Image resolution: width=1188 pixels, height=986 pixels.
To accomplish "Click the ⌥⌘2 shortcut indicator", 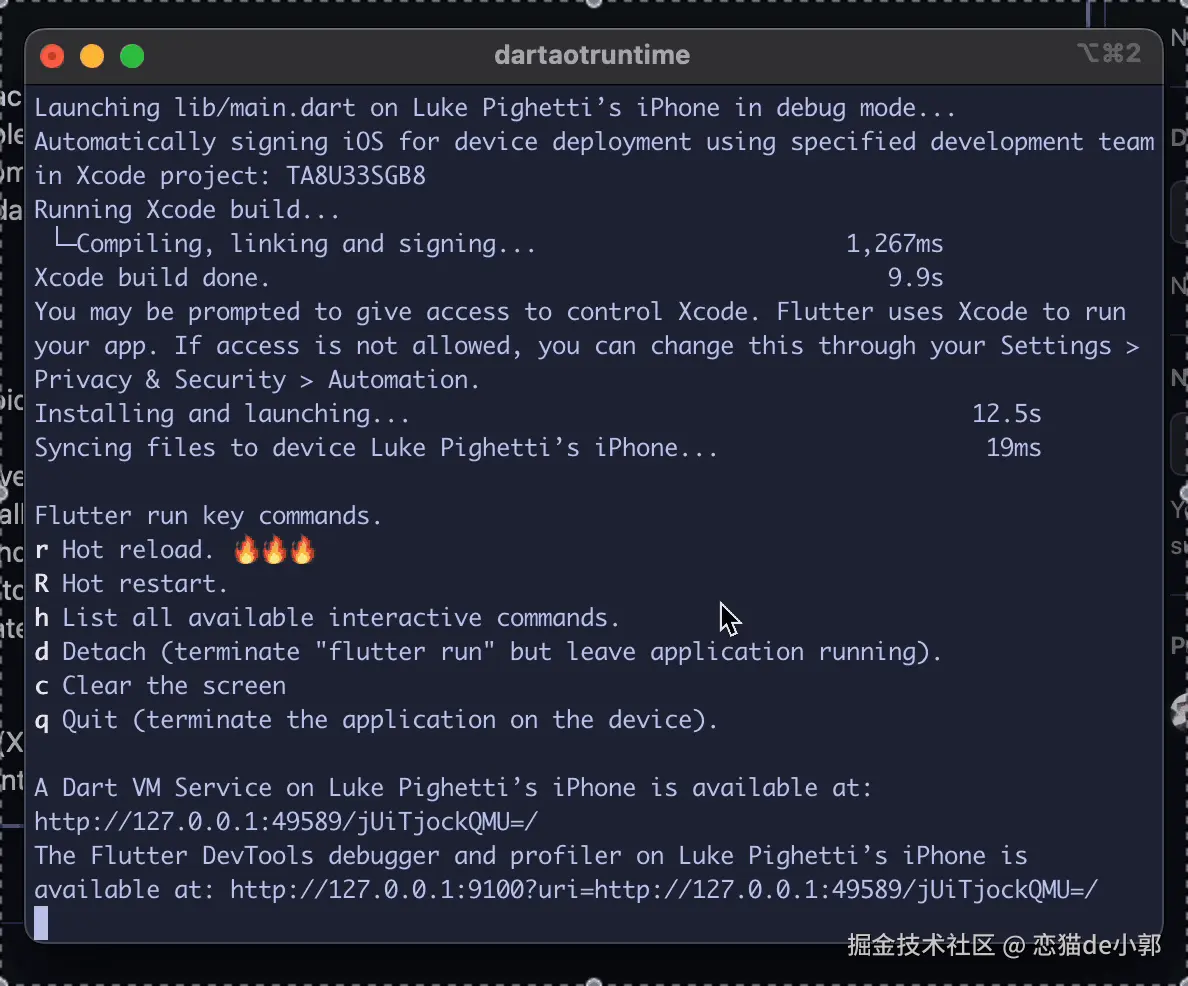I will pos(1109,53).
